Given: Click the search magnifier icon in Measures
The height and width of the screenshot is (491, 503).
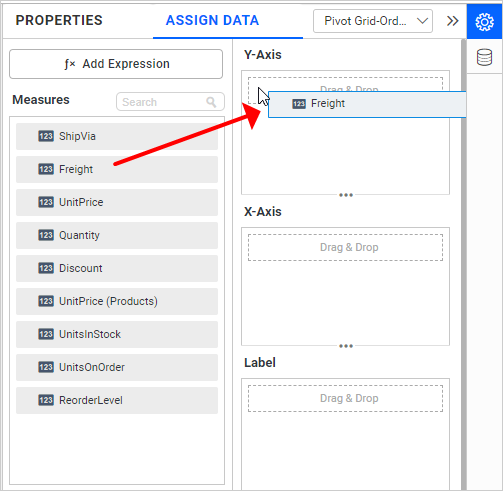Looking at the screenshot, I should click(x=211, y=102).
